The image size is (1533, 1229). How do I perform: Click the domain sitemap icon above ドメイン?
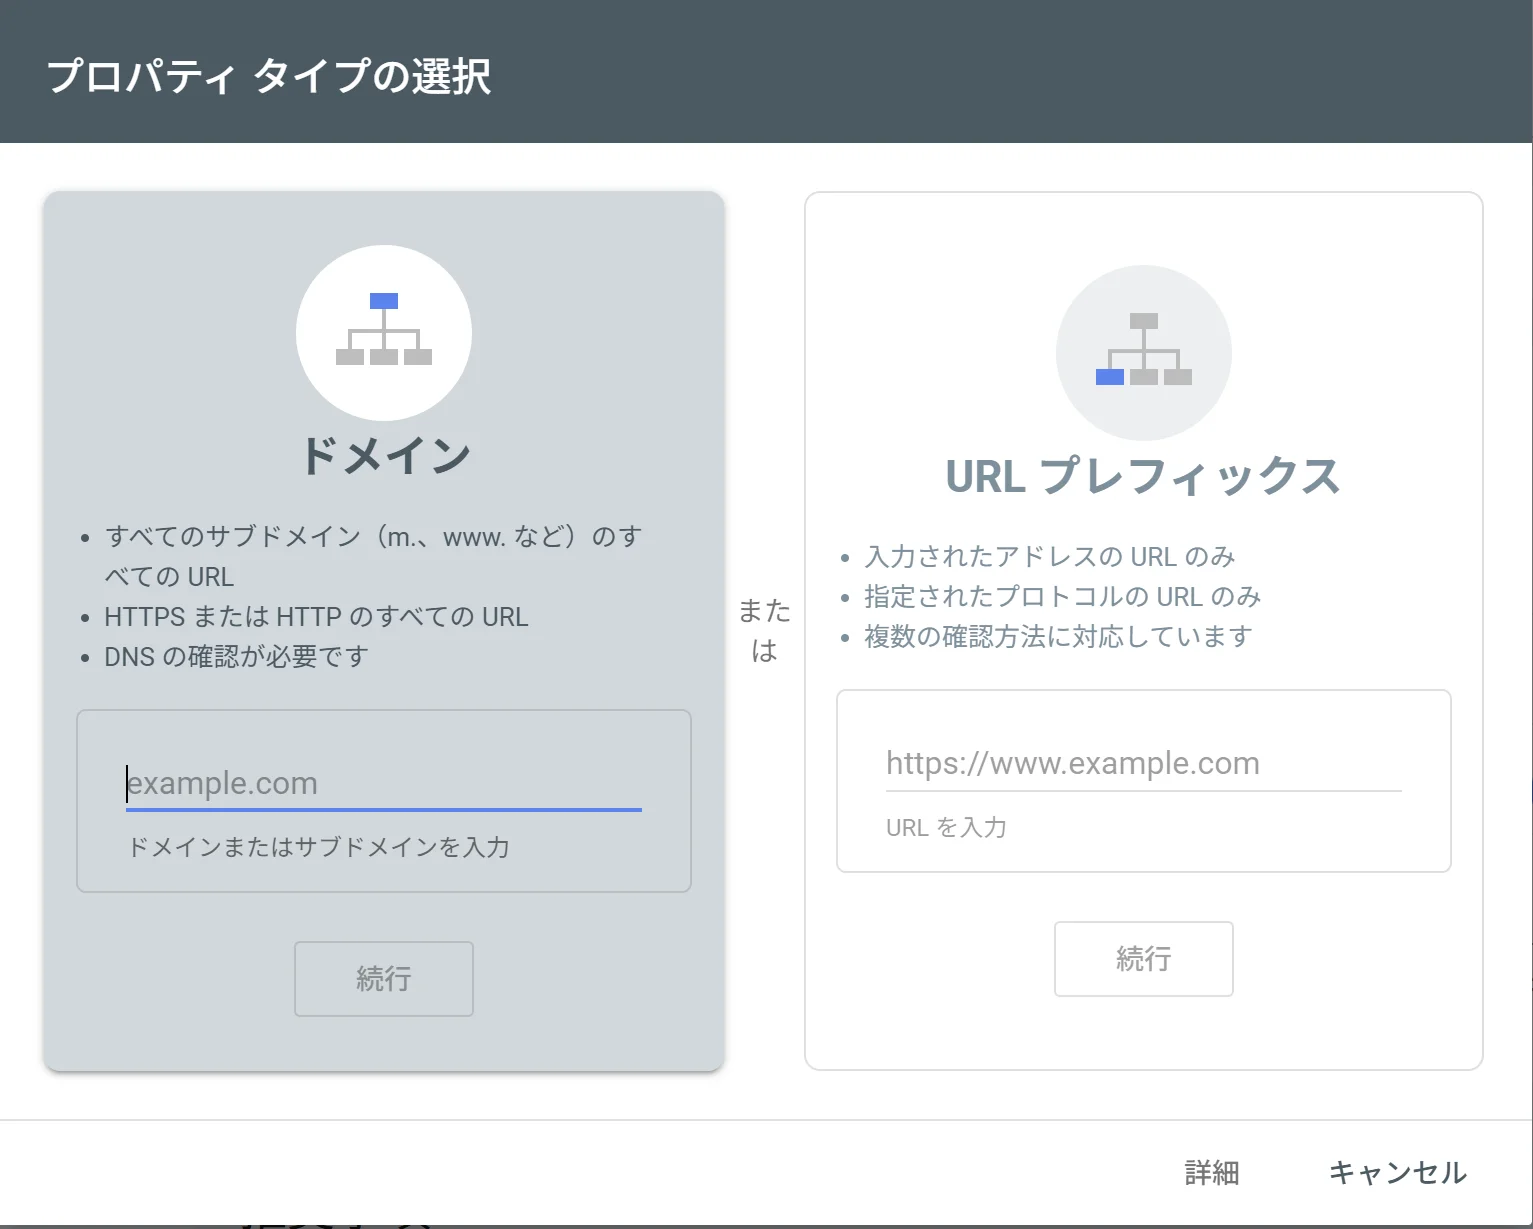(x=383, y=333)
